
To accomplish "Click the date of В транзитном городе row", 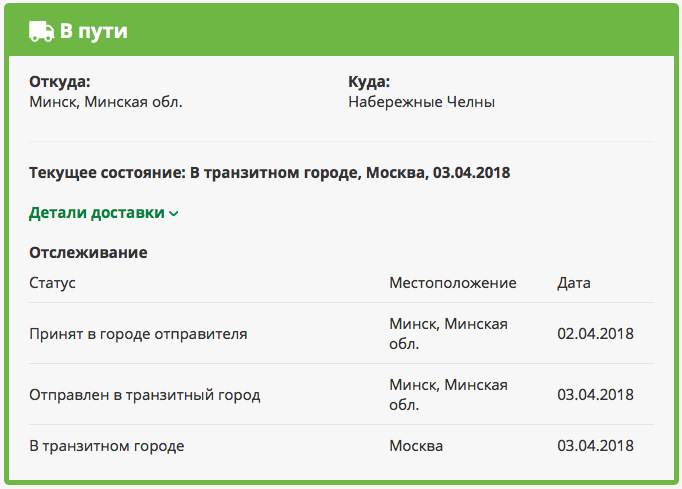I will [595, 445].
